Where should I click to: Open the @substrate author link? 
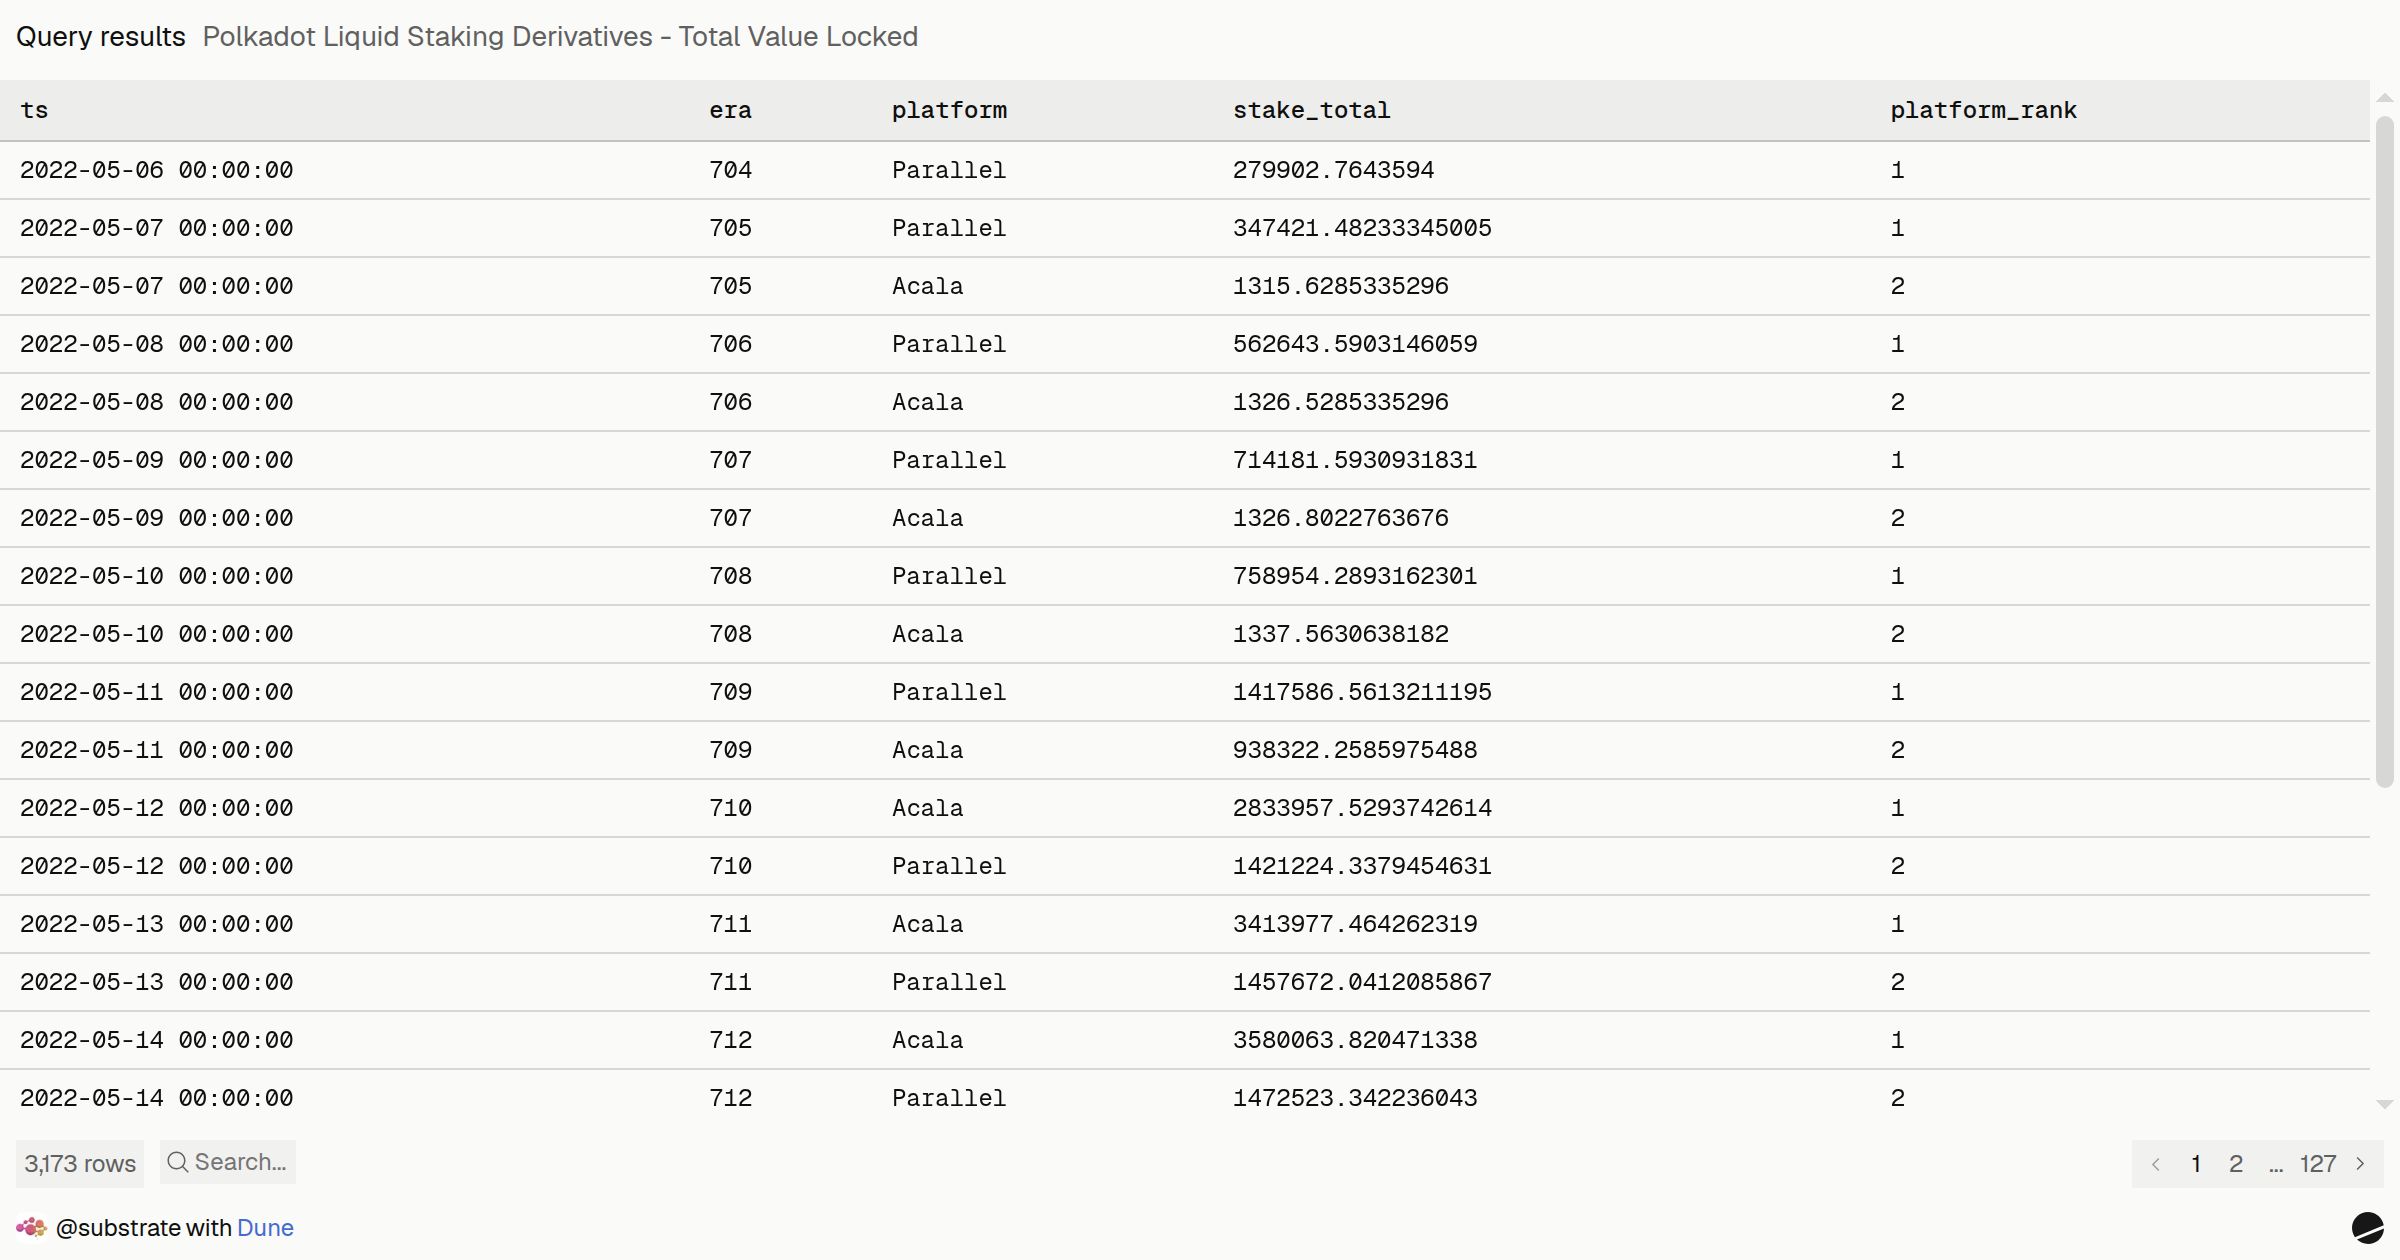117,1228
